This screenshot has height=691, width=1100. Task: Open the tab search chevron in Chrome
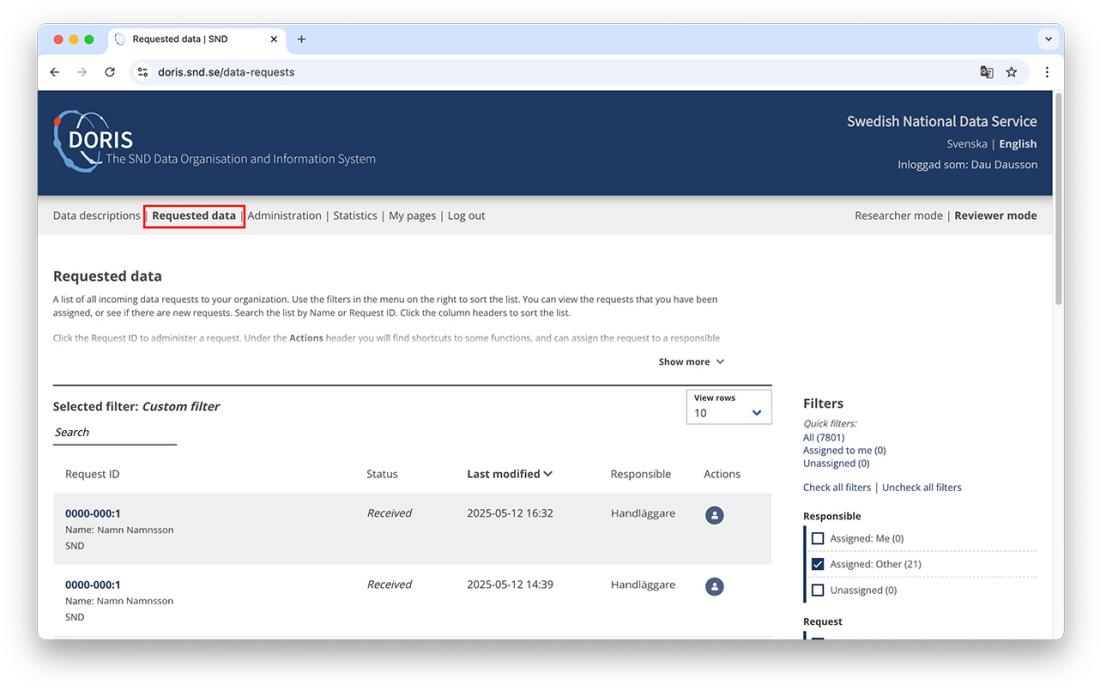(1048, 39)
